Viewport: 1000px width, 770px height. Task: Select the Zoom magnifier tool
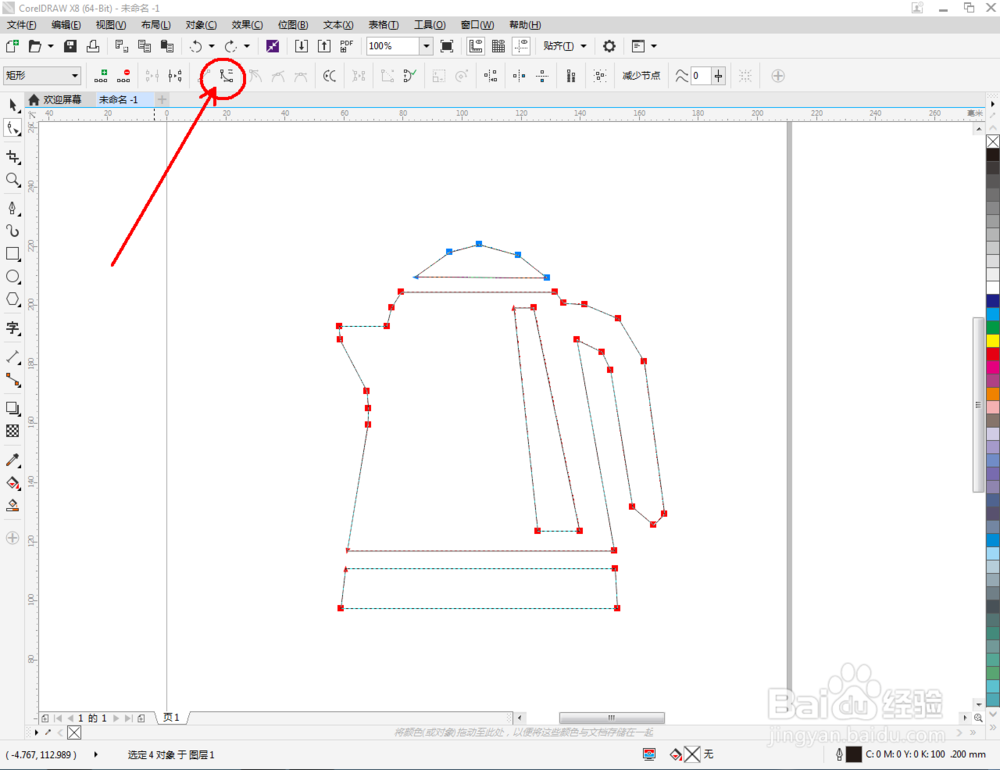[x=13, y=180]
